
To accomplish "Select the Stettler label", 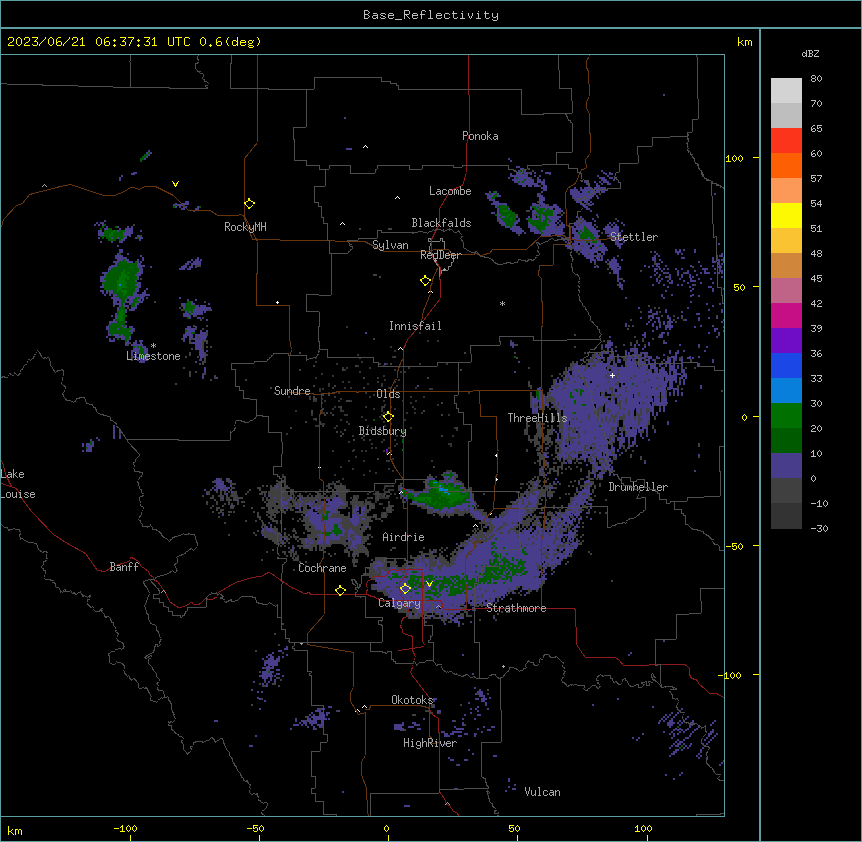I will tap(634, 237).
